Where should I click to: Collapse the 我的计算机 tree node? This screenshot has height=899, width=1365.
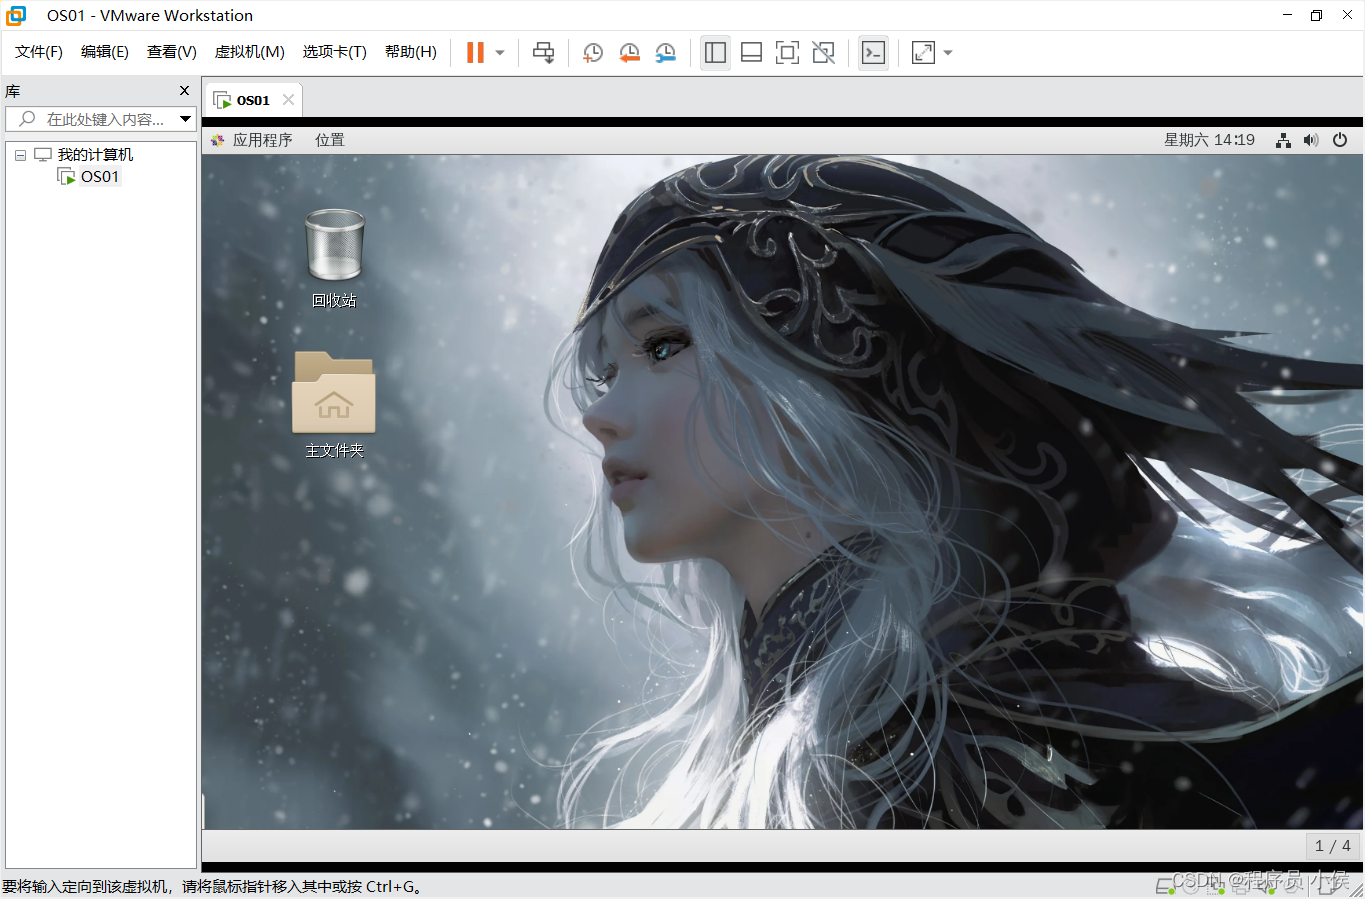click(x=20, y=155)
